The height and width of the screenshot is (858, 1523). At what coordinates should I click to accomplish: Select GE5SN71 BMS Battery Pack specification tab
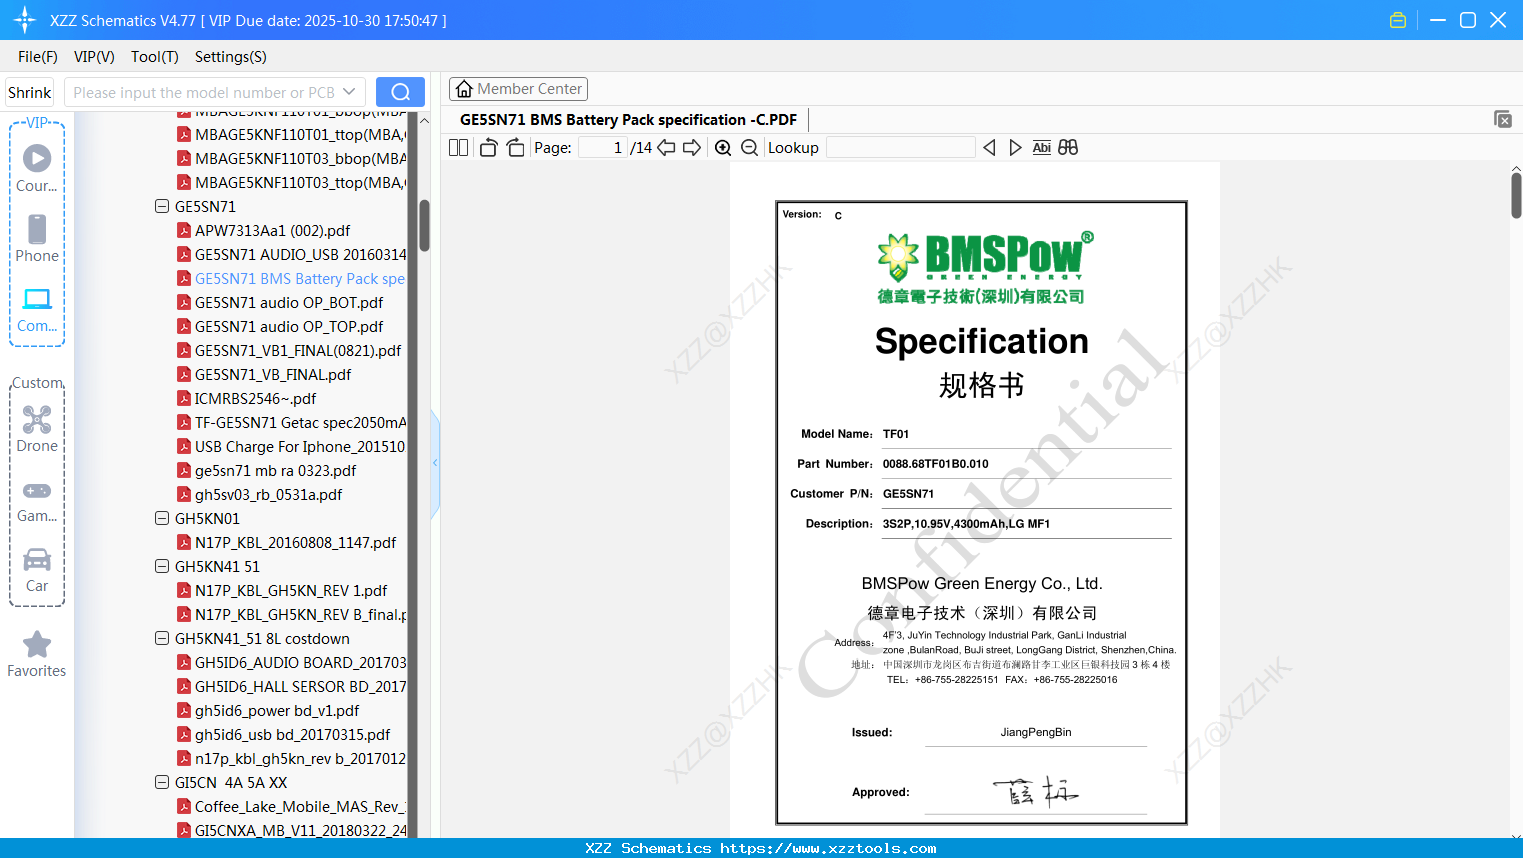(x=629, y=120)
